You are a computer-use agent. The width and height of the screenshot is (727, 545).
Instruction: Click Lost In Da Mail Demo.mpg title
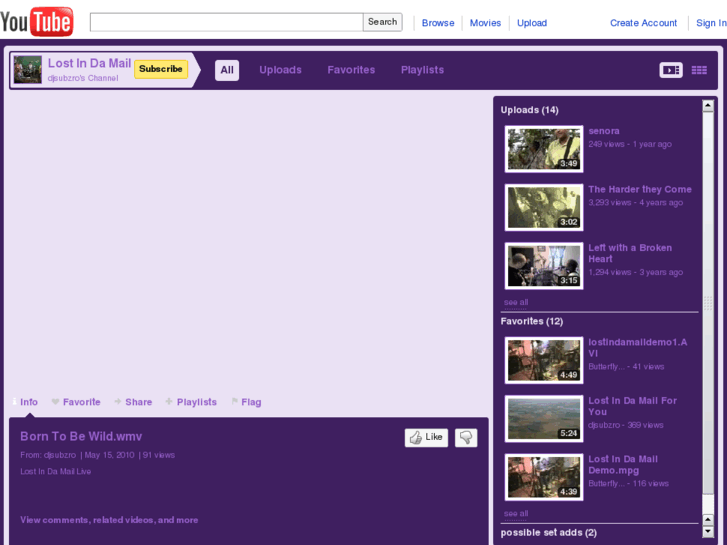coord(623,465)
